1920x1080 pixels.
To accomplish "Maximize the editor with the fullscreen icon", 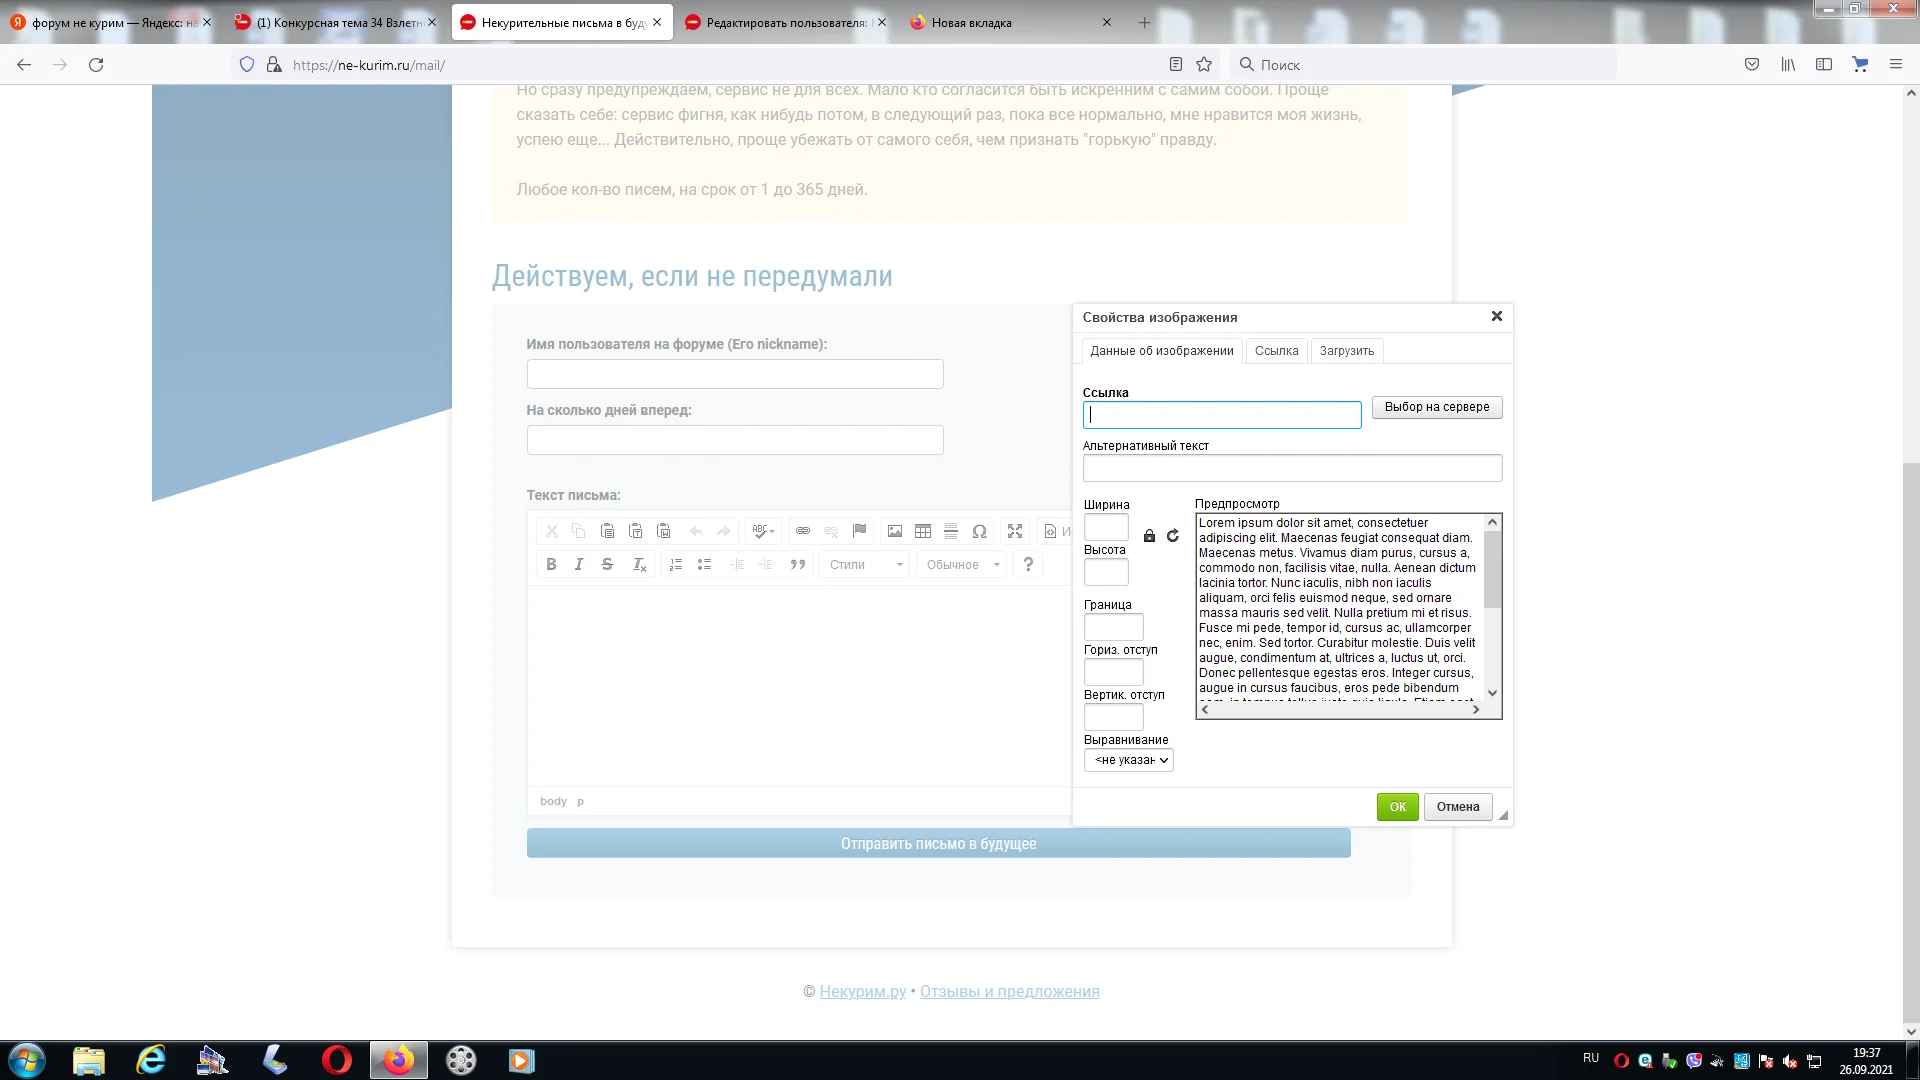I will tap(1015, 531).
